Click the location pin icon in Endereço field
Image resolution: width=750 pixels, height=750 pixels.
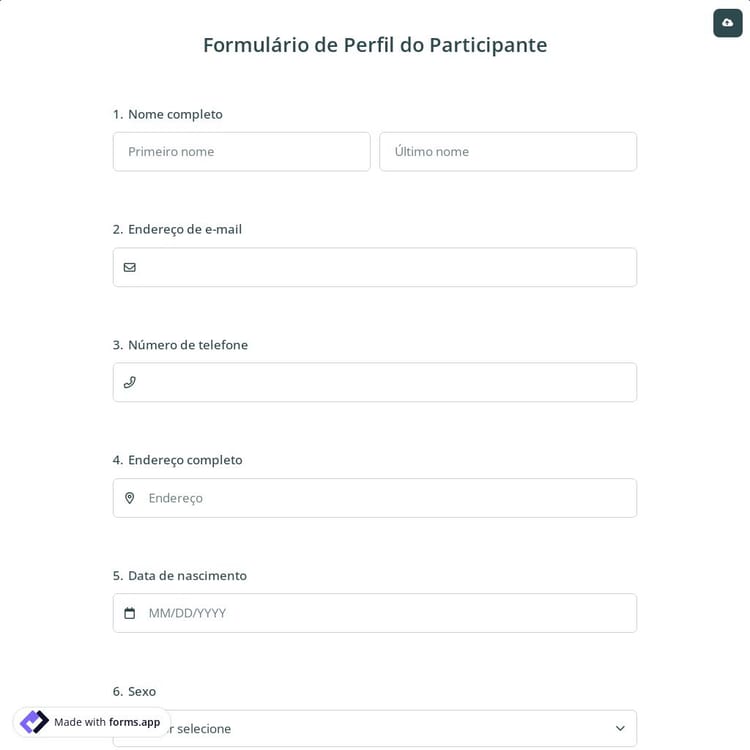(130, 498)
